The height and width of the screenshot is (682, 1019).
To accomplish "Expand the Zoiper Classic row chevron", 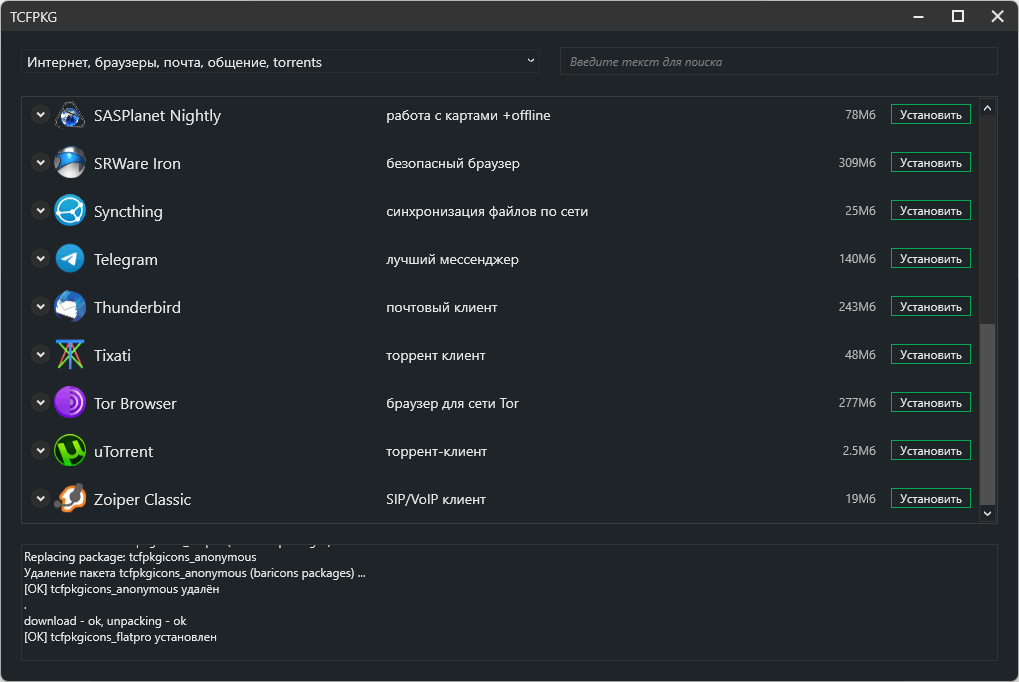I will point(40,498).
